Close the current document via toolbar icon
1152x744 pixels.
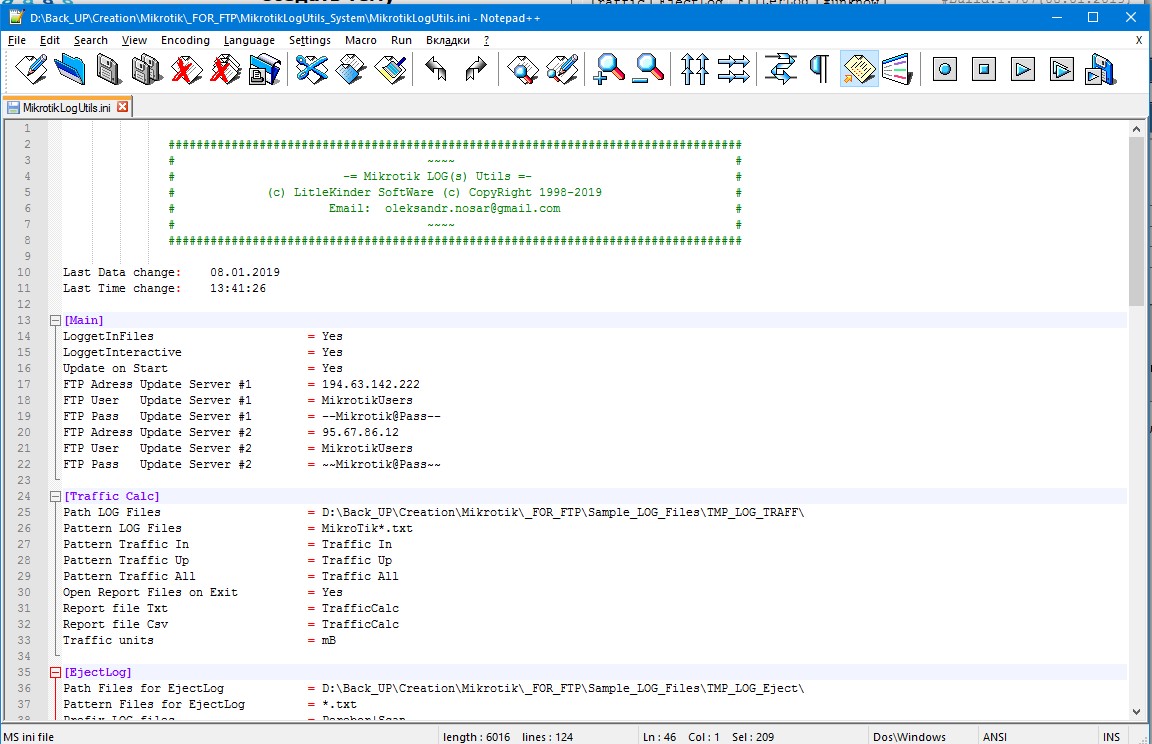(187, 70)
